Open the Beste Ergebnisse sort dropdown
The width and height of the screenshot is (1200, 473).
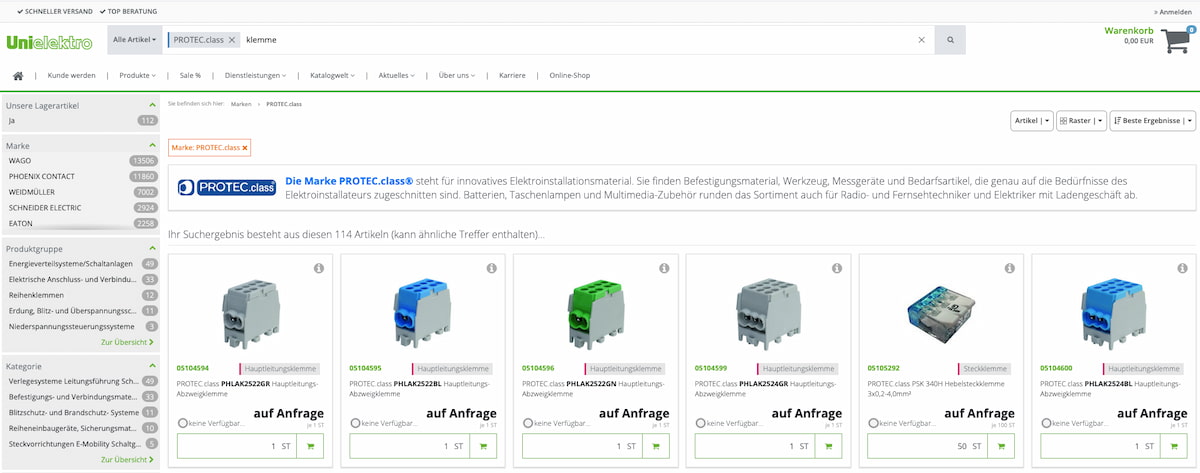point(1152,121)
